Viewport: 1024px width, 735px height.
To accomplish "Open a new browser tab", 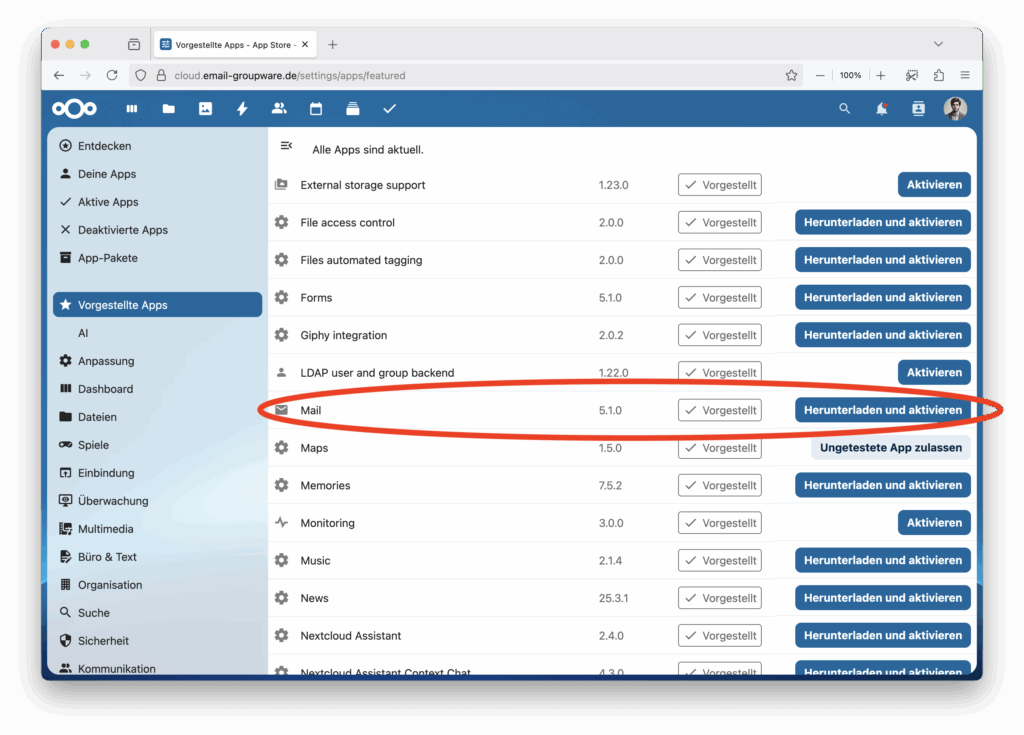I will 332,44.
